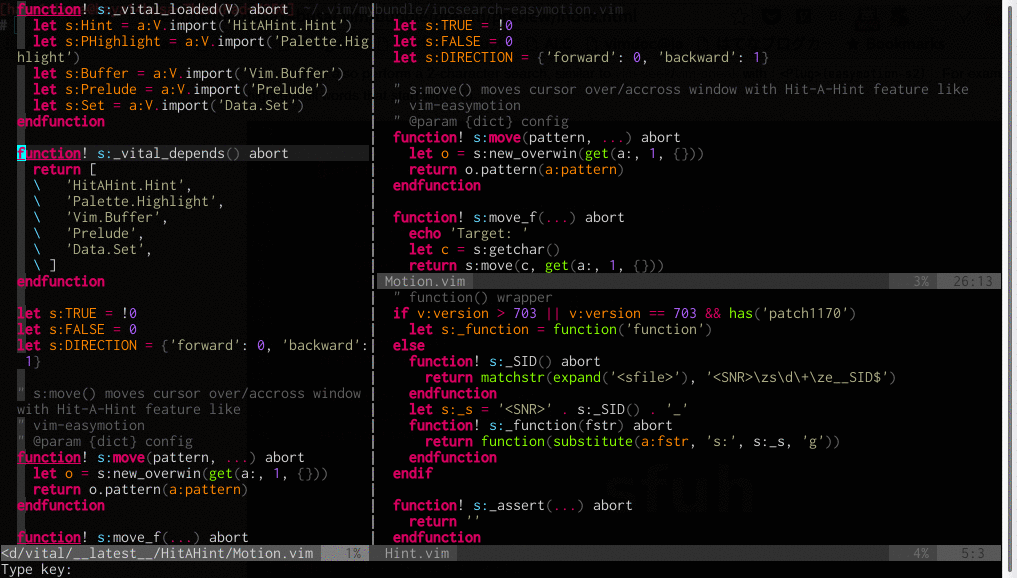Click the translucent heart icon near the top bar
The image size is (1017, 578).
[772, 16]
